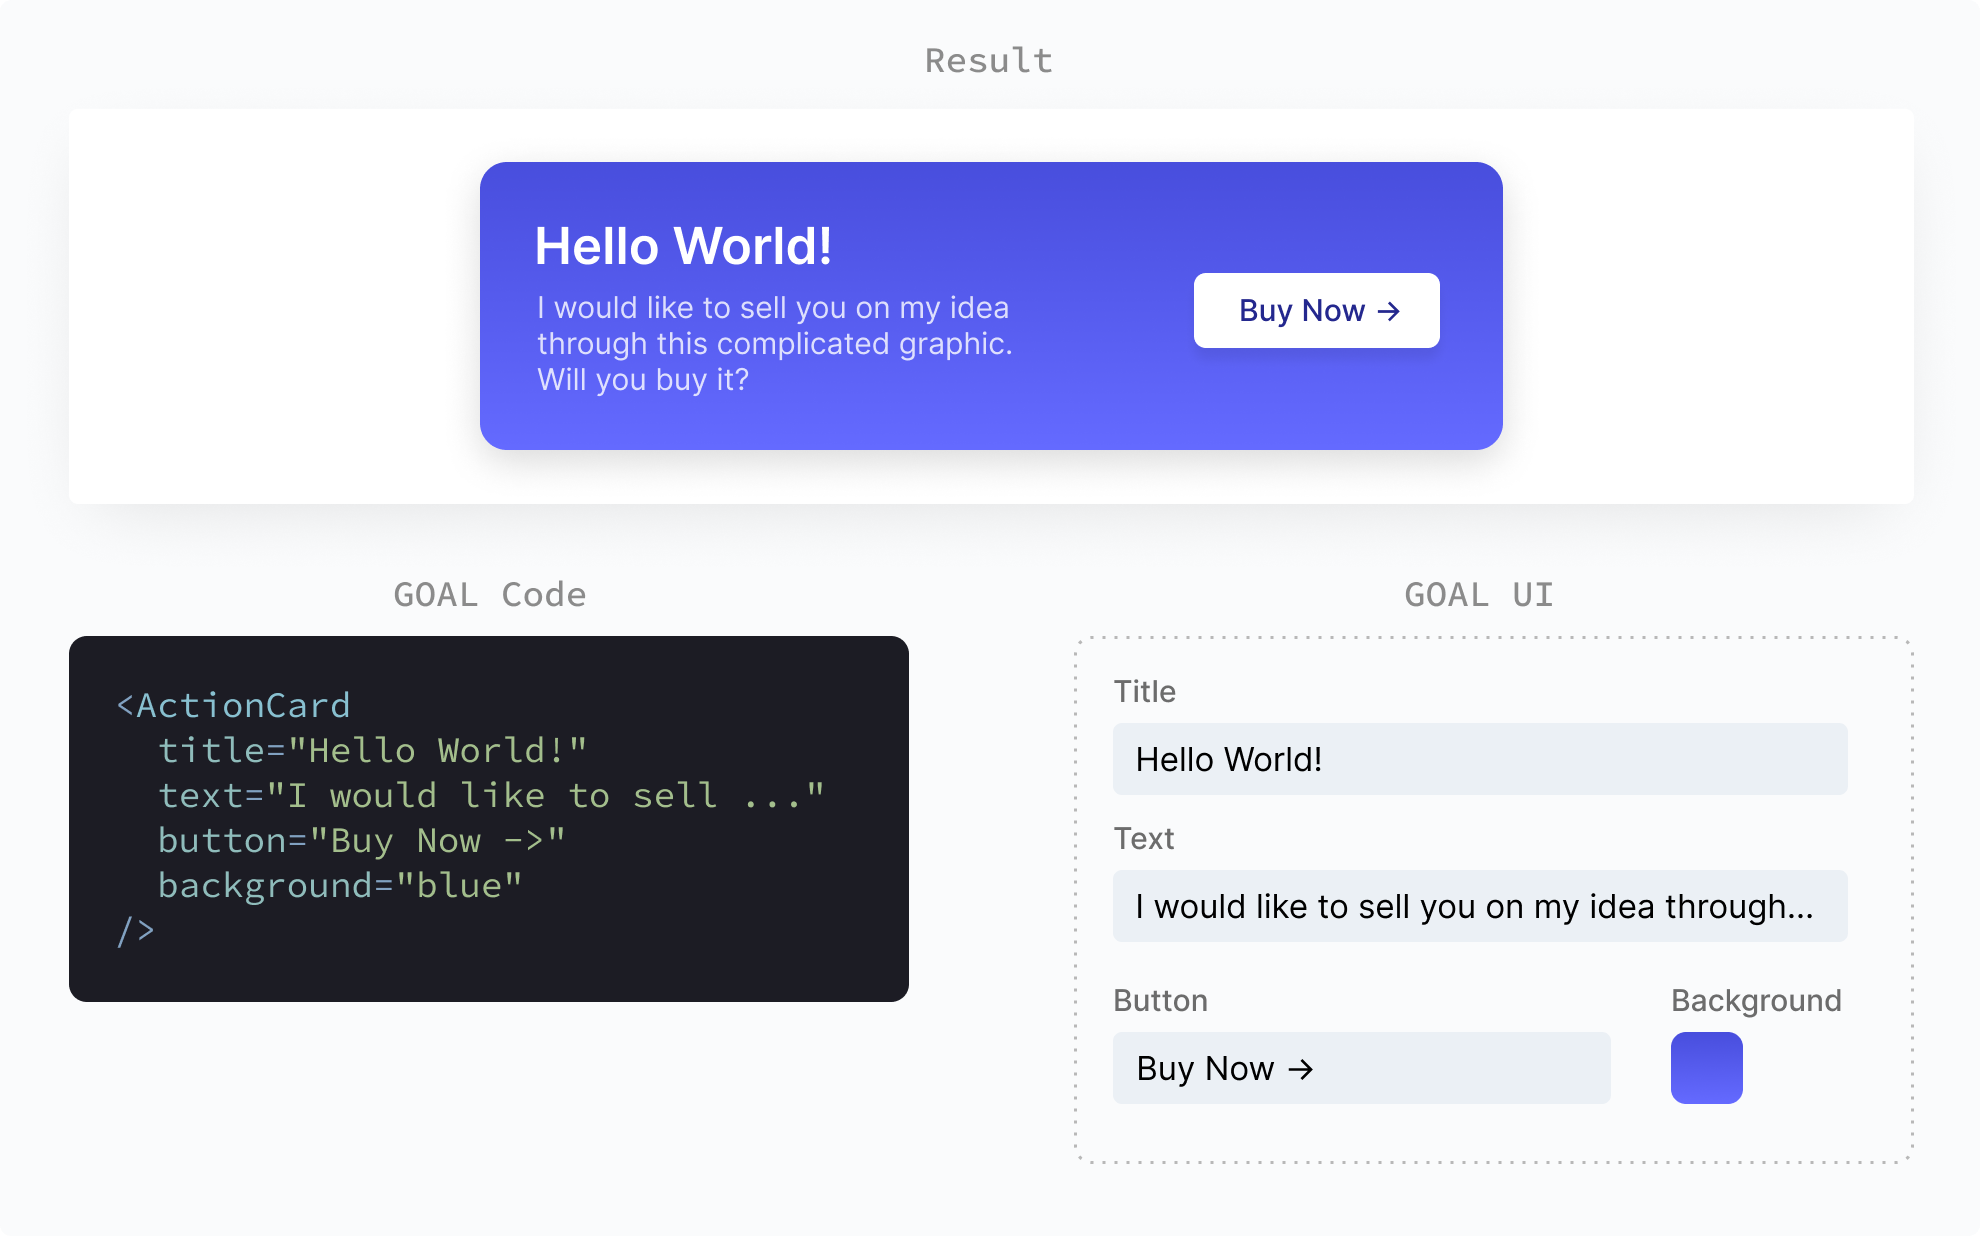Click the title="Hello World!" code line
The image size is (1980, 1236).
point(372,750)
